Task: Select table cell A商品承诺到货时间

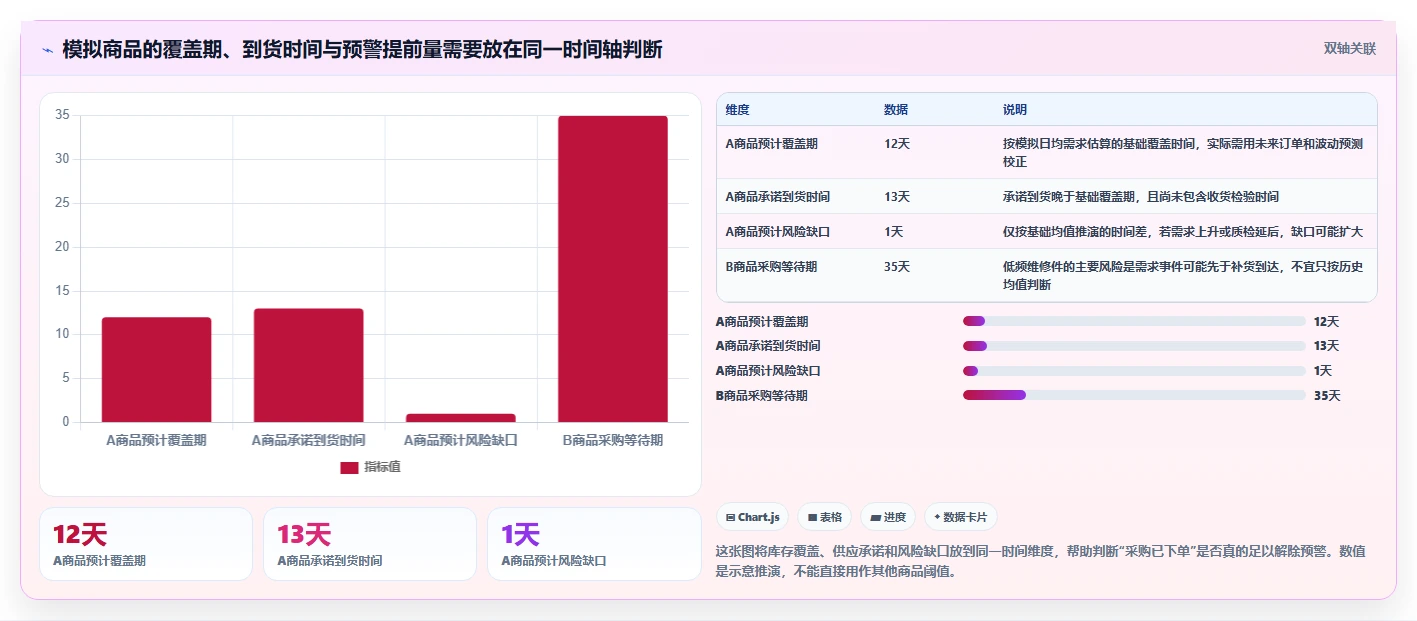Action: pos(778,196)
